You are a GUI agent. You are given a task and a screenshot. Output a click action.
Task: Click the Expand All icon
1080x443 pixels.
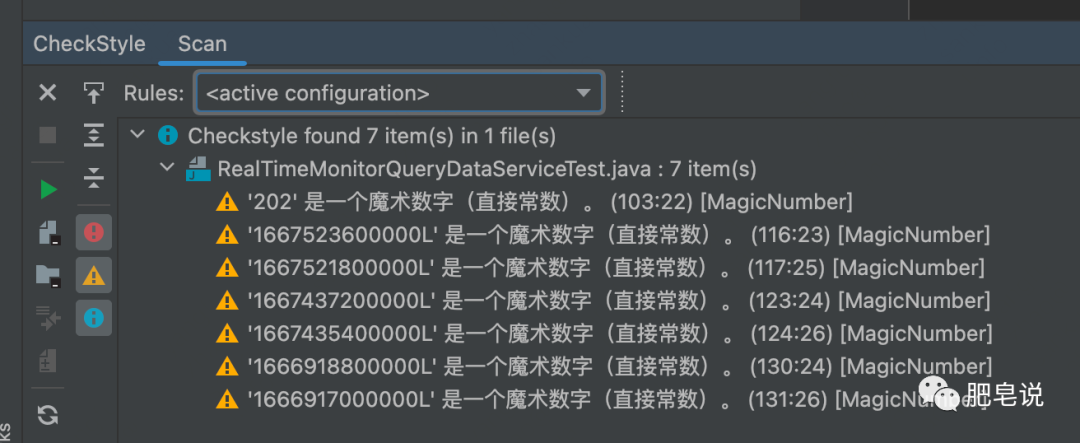tap(94, 135)
